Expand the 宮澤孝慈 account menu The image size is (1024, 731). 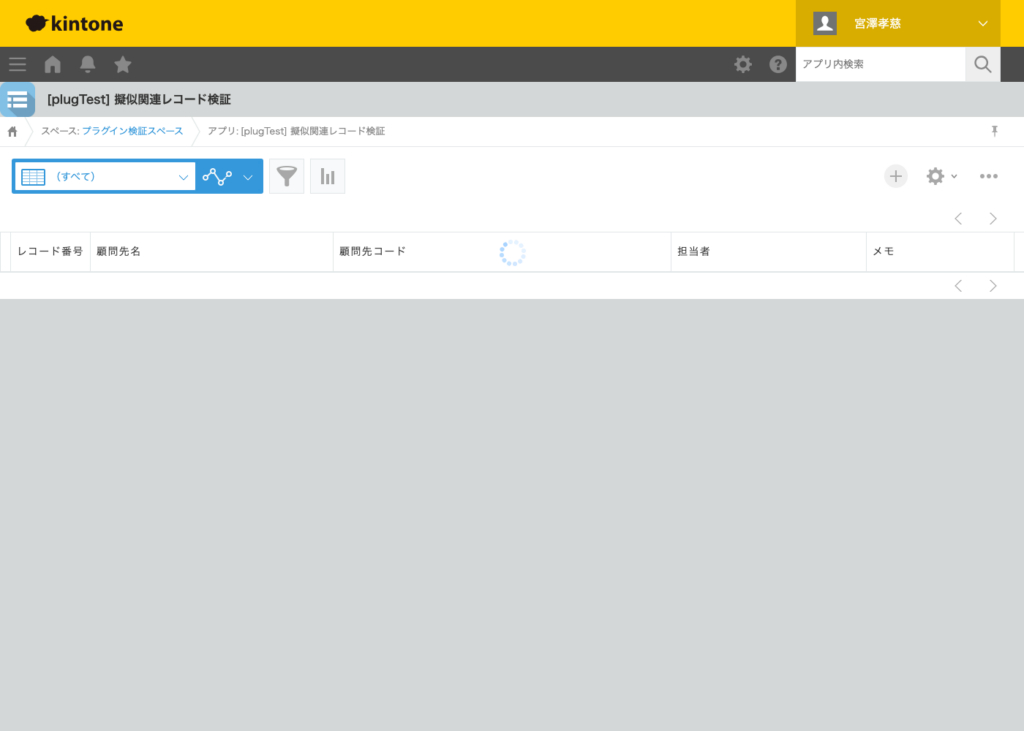pyautogui.click(x=897, y=23)
